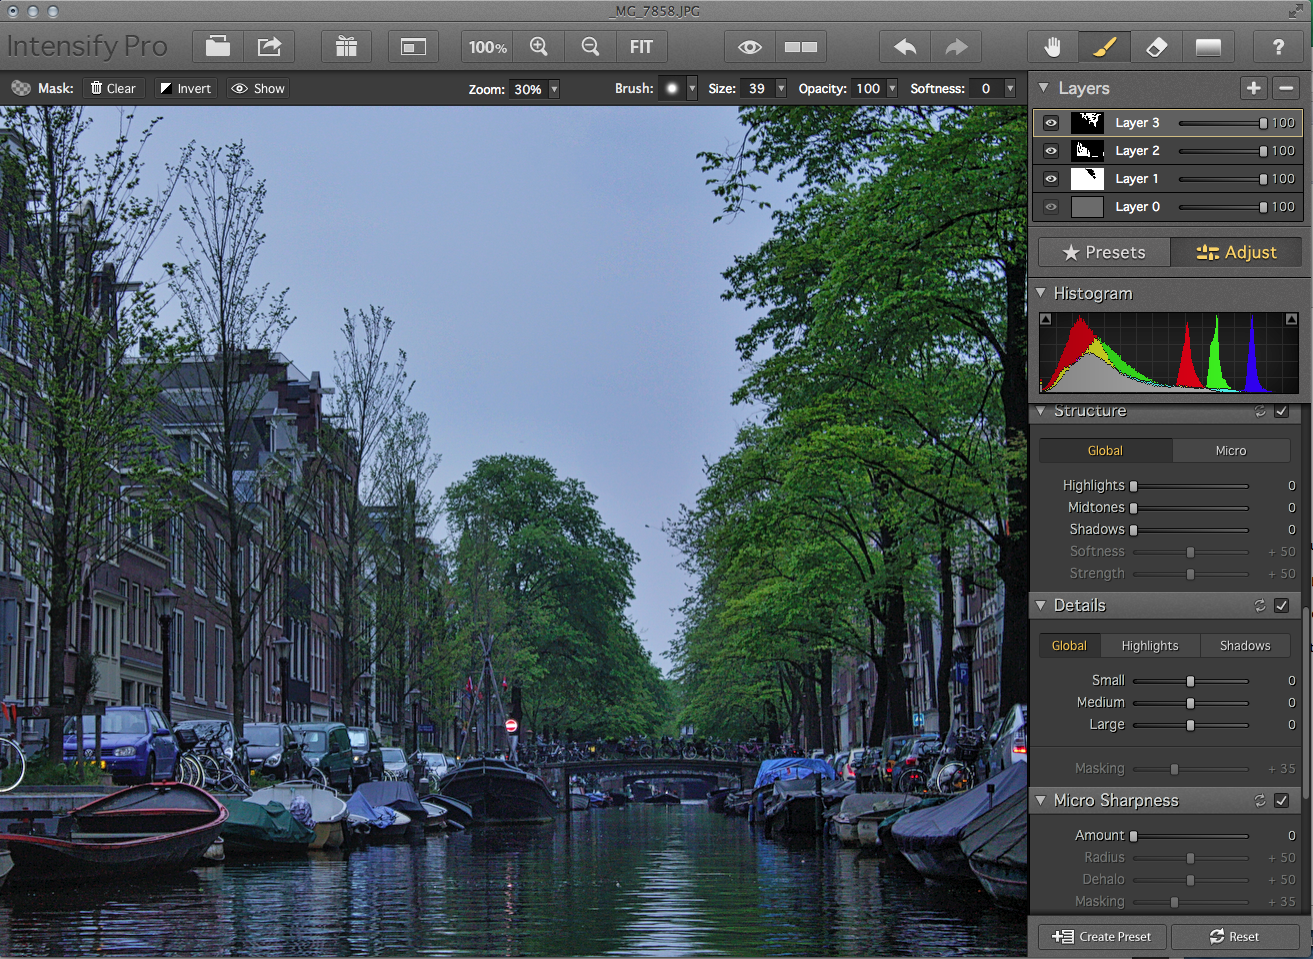
Task: Switch to the Presets tab
Action: [1103, 252]
